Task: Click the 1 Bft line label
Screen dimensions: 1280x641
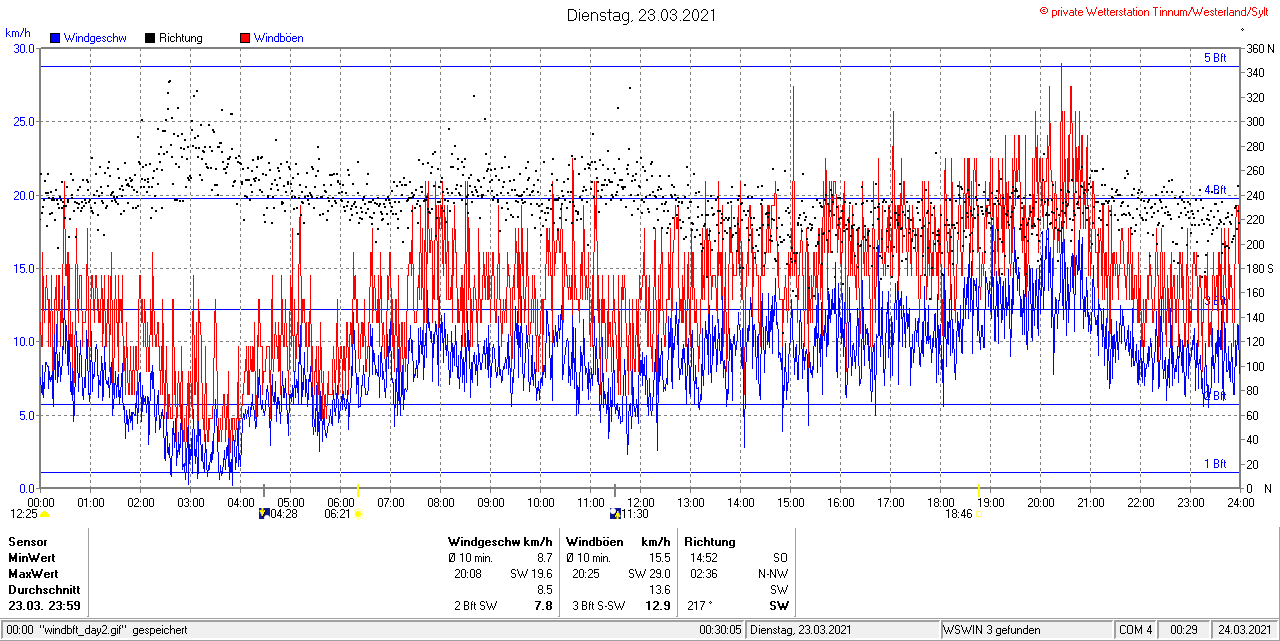Action: (x=1214, y=464)
